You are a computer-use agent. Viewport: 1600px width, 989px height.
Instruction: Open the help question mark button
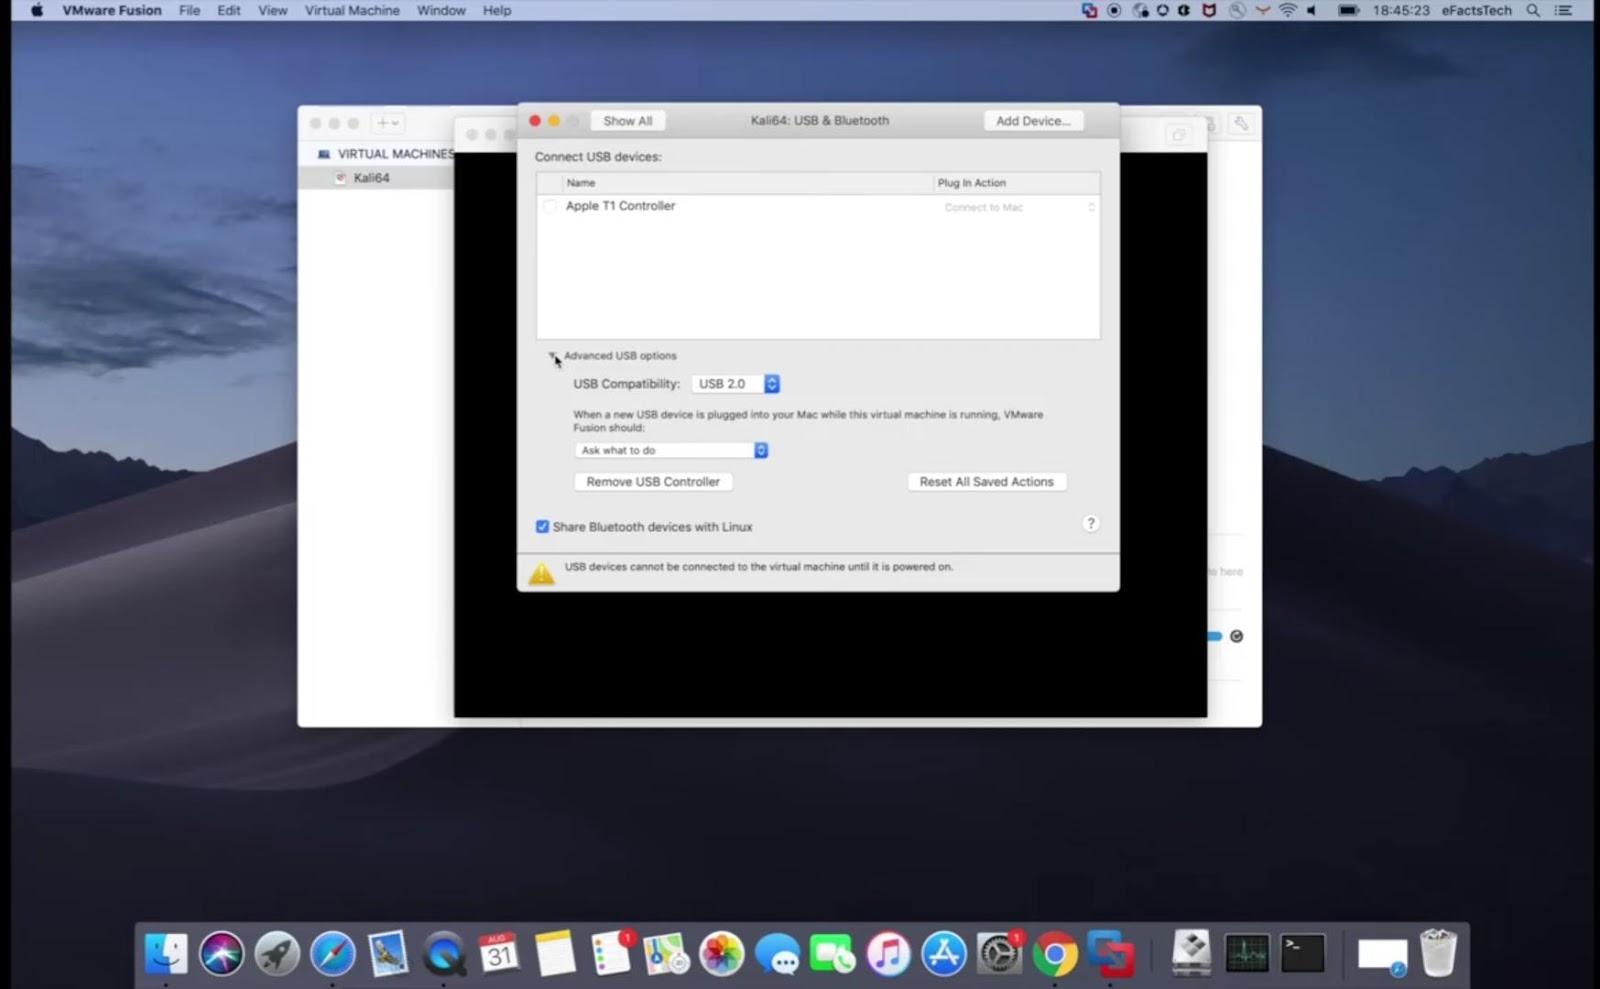[x=1091, y=524]
